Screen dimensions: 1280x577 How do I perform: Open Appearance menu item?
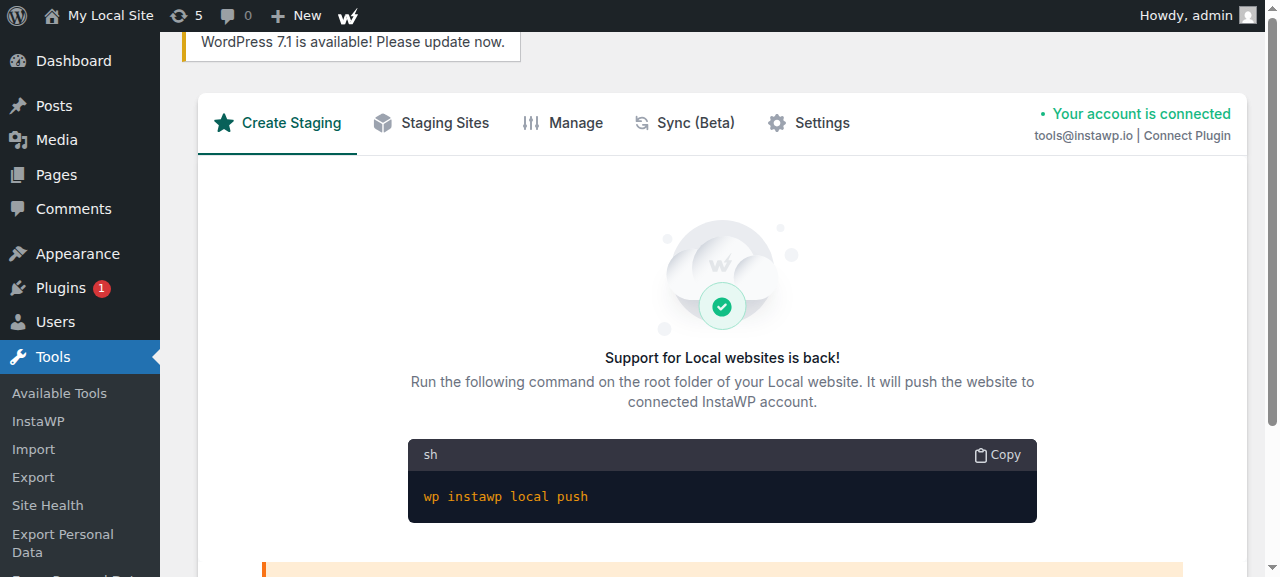tap(80, 254)
